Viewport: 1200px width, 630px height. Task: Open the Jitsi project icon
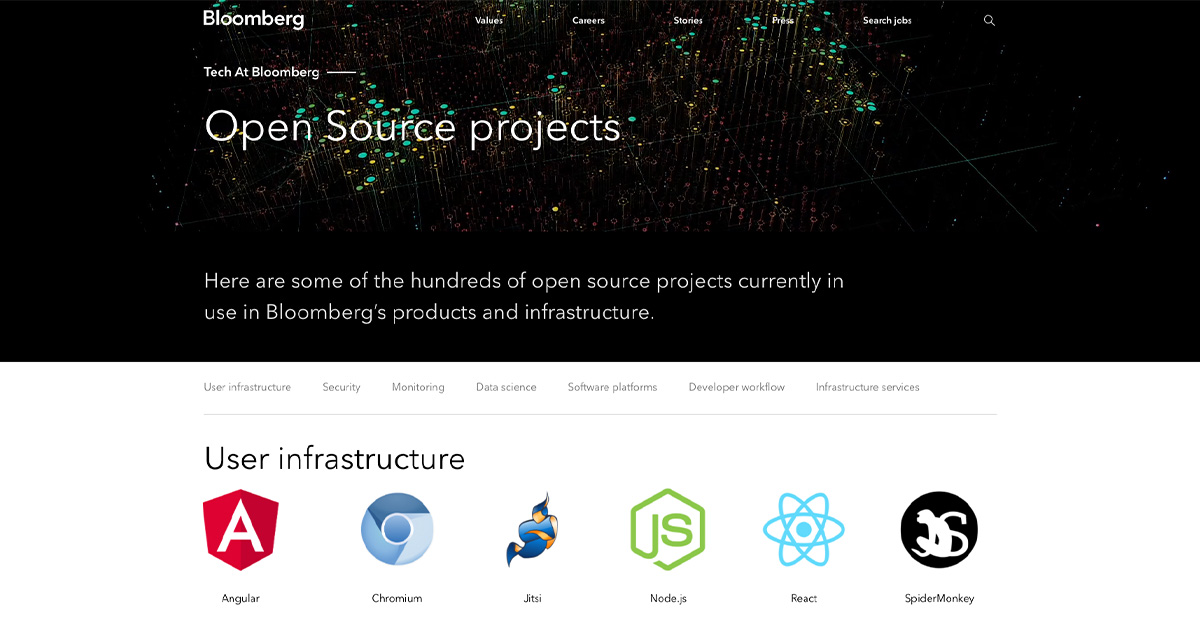532,530
